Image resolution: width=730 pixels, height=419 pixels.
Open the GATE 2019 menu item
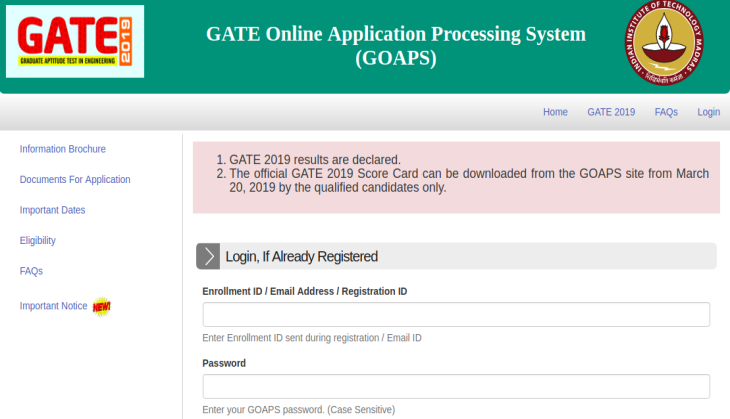tap(611, 112)
